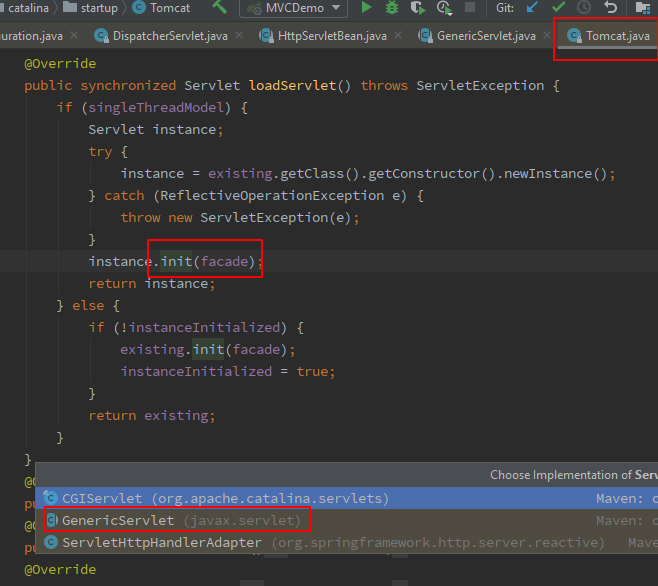
Task: Start debugging with the bug icon
Action: coord(392,8)
